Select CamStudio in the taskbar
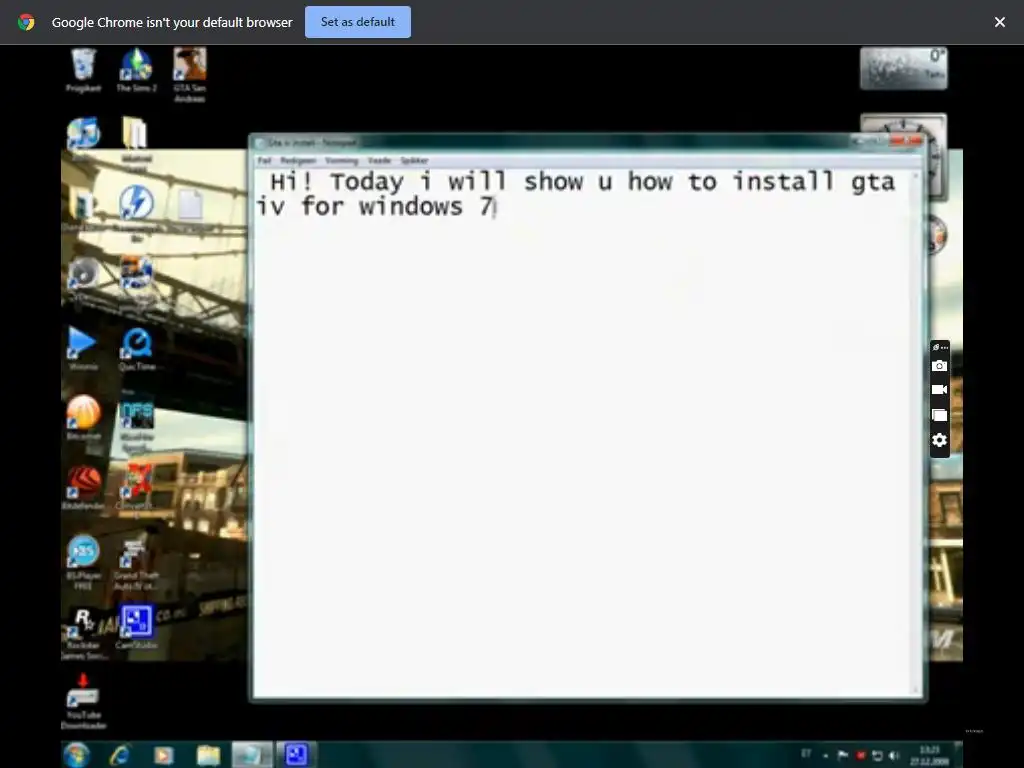1024x768 pixels. tap(296, 755)
